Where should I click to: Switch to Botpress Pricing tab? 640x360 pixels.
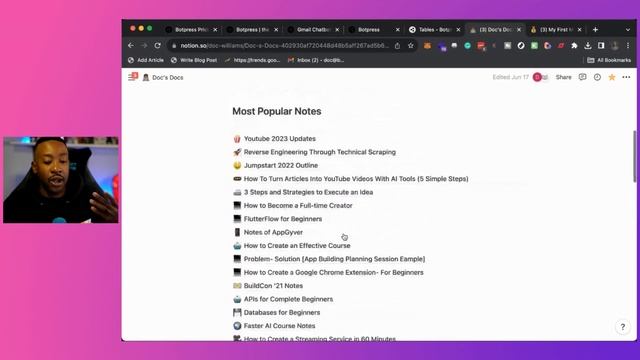point(191,29)
